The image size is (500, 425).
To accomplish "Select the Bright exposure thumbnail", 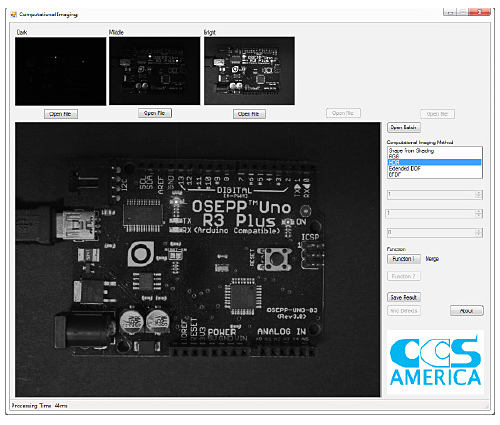I will coord(249,71).
